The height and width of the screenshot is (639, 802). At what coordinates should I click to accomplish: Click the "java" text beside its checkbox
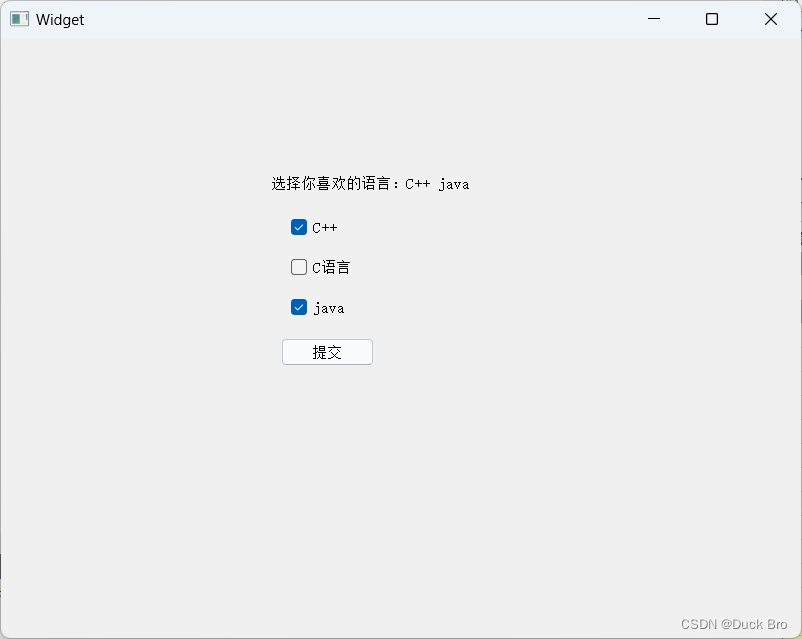(329, 308)
